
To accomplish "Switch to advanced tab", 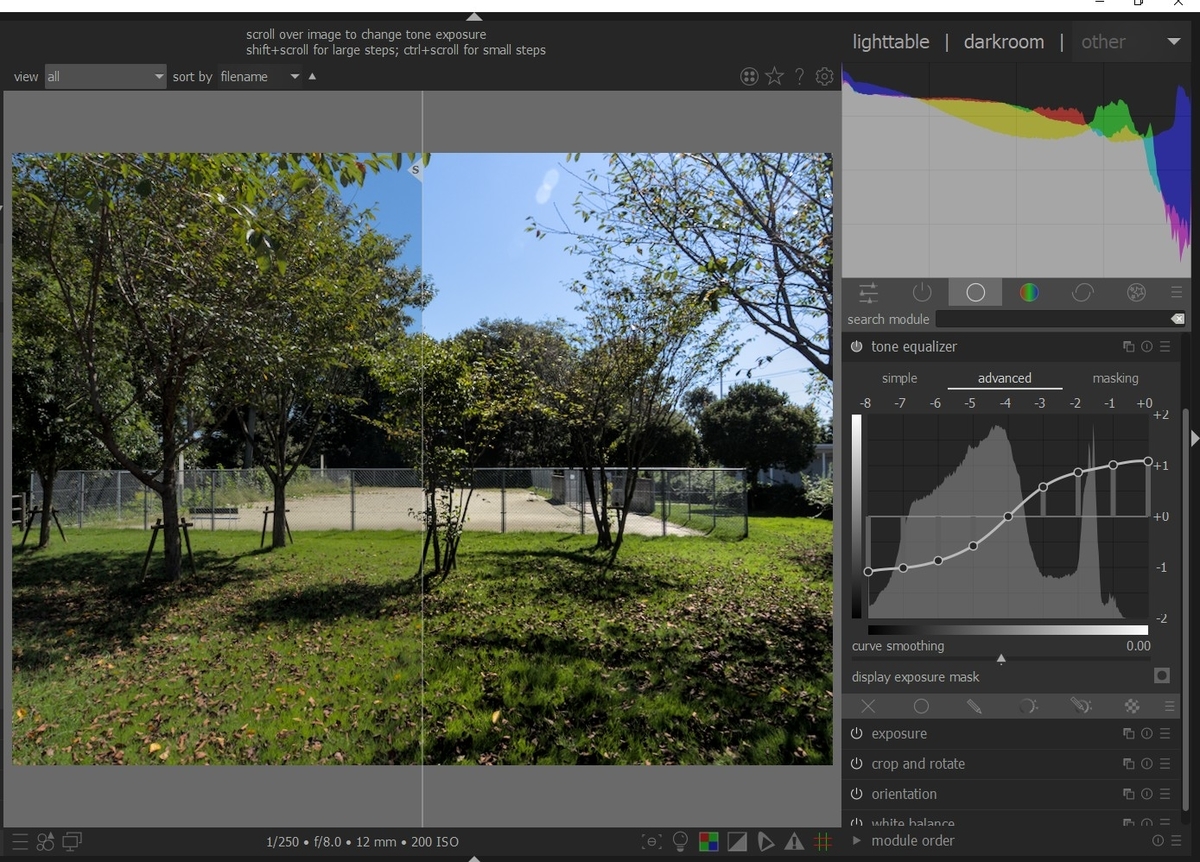I will click(x=1005, y=378).
